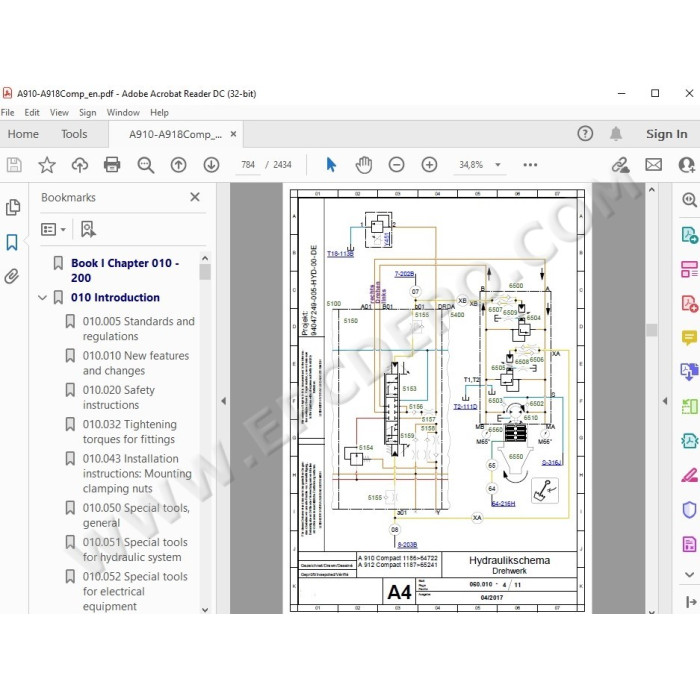Open the Sign menu
Screen dimensions: 700x700
[88, 112]
